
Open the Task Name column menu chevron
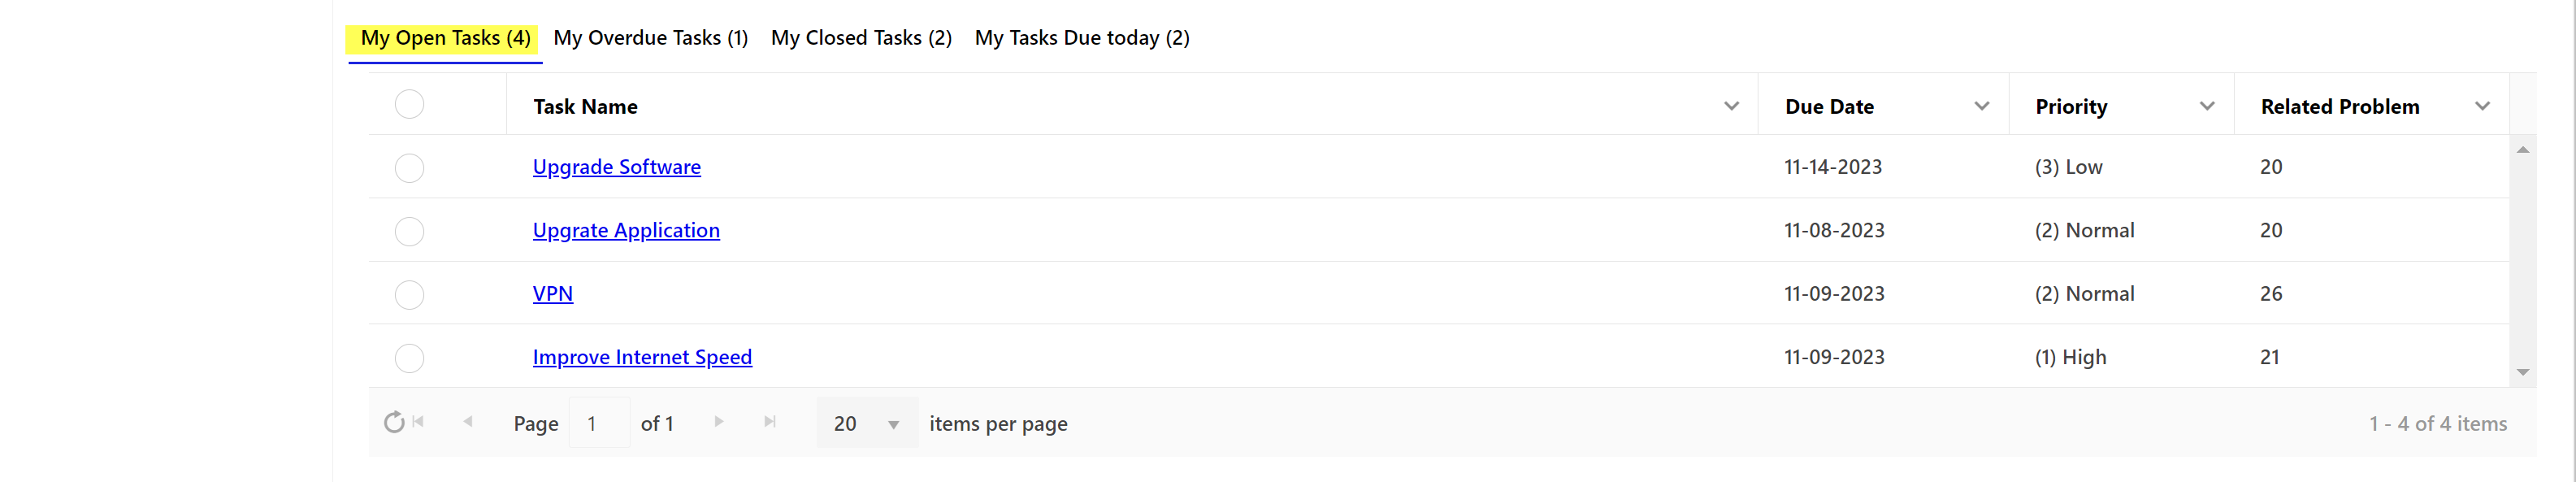[x=1731, y=106]
